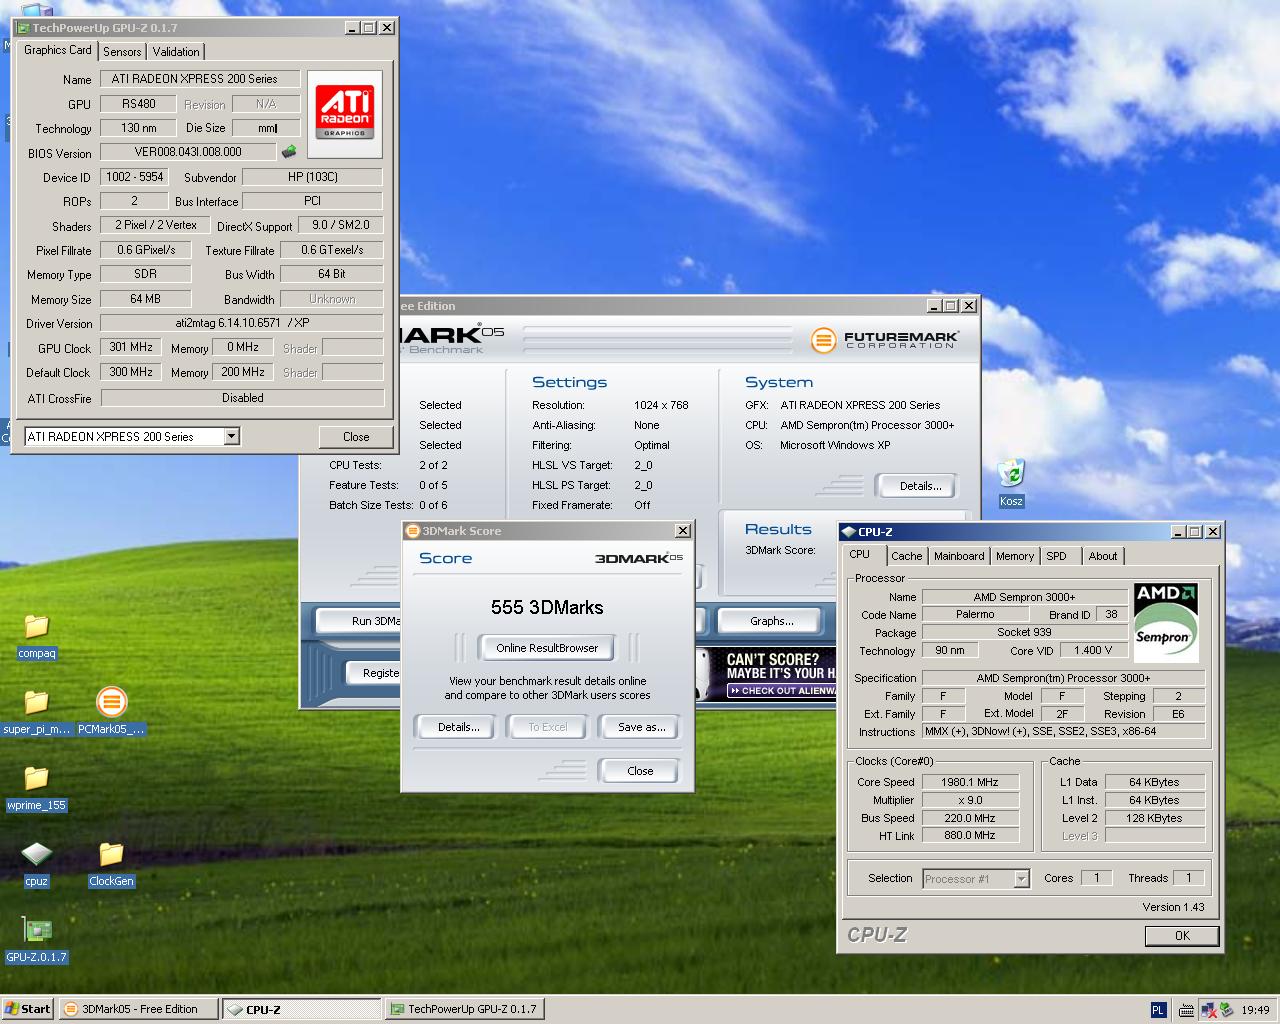Click the PL language indicator in tray
This screenshot has height=1024, width=1280.
[1158, 1010]
